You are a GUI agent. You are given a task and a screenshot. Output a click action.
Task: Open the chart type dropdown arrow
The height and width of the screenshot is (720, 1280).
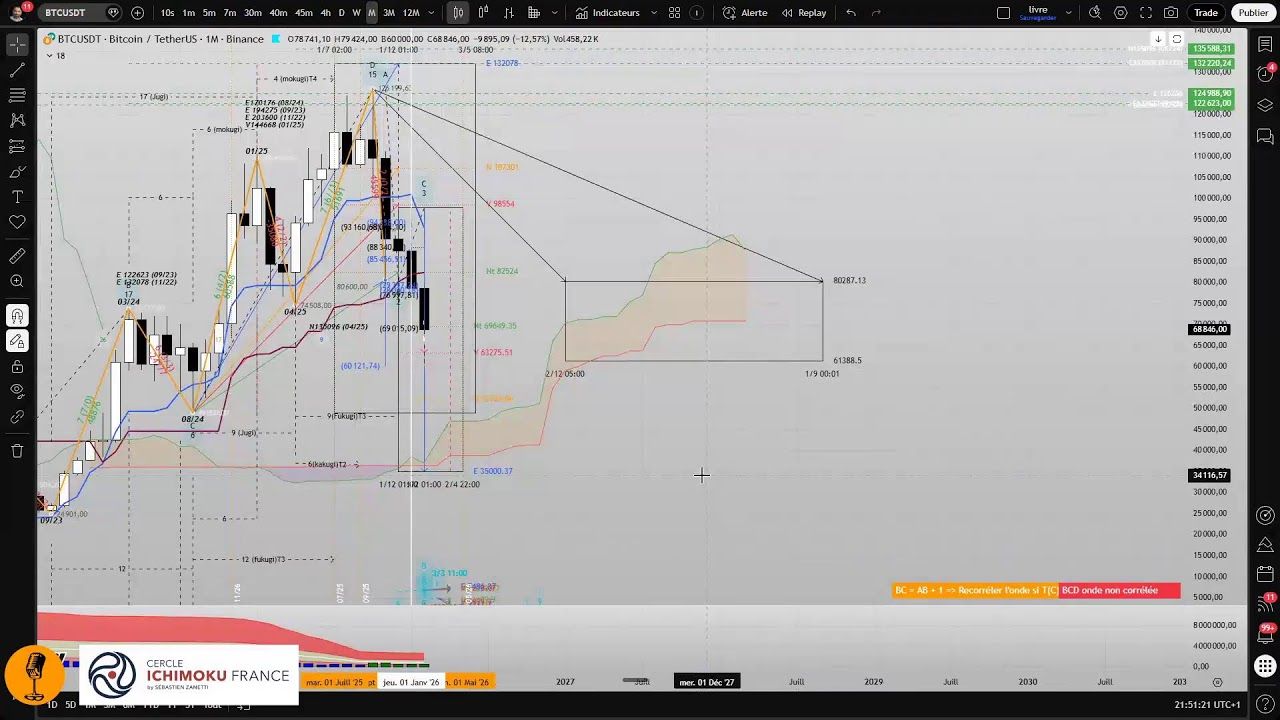pyautogui.click(x=458, y=13)
